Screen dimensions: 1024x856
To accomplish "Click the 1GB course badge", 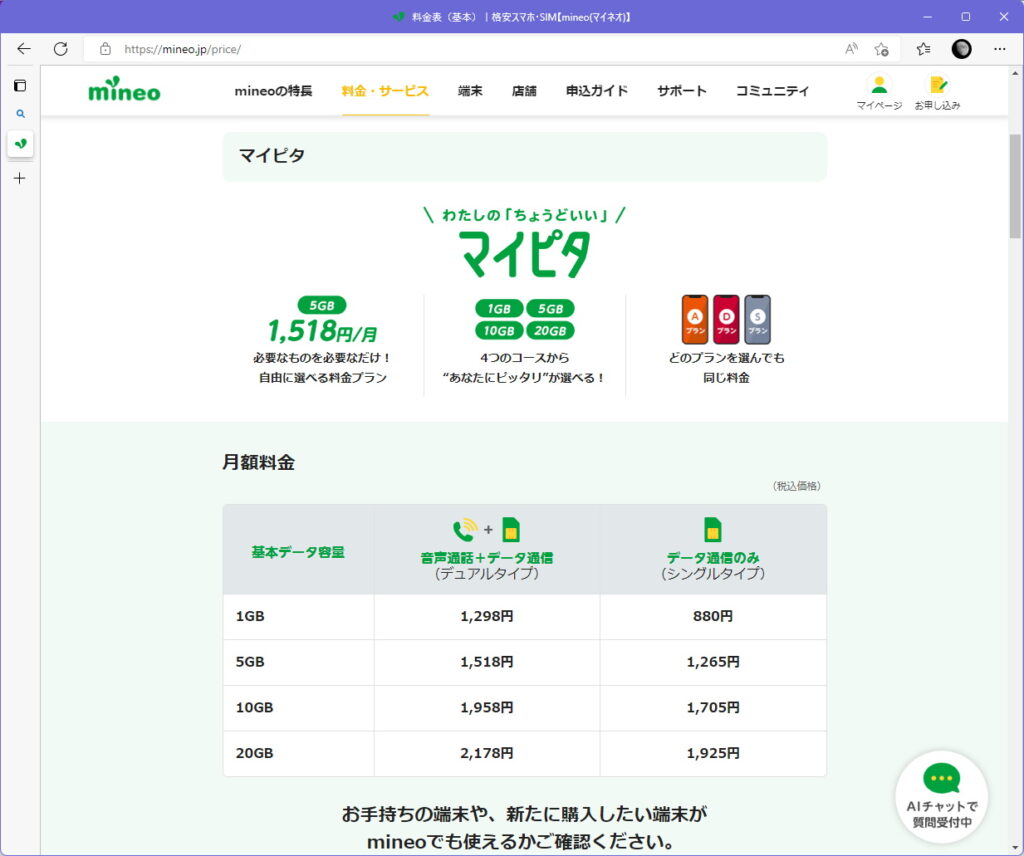I will (x=499, y=309).
